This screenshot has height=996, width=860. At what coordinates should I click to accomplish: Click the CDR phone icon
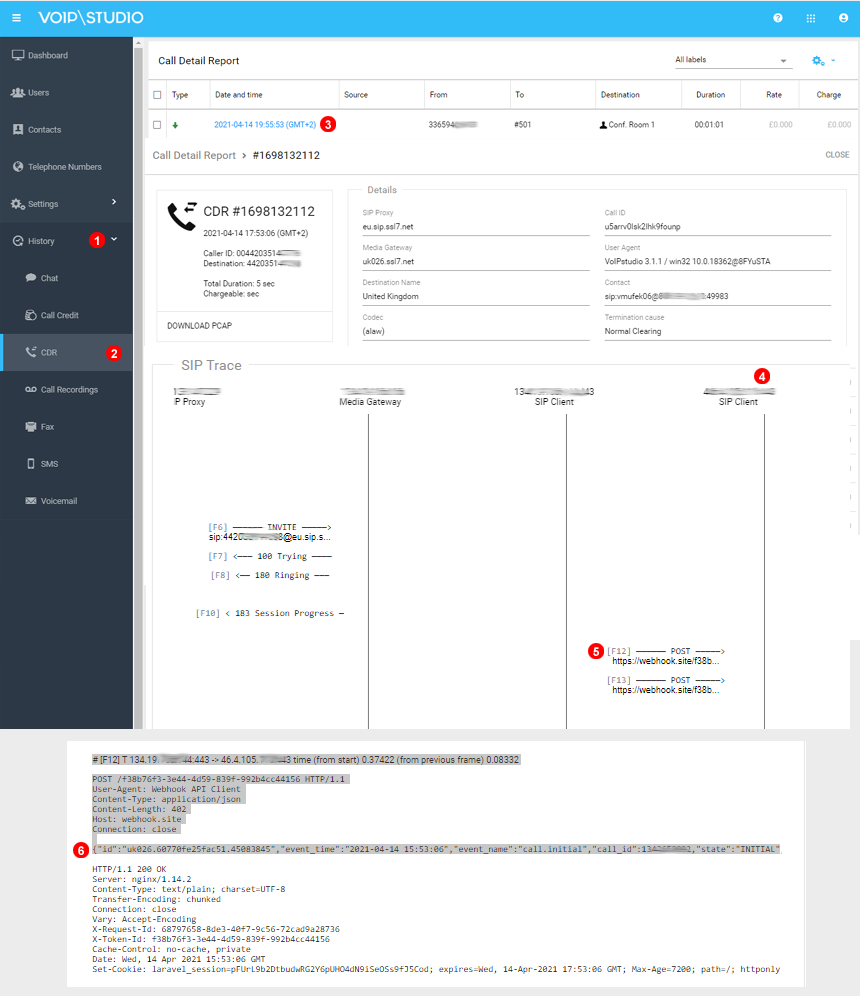[30, 352]
